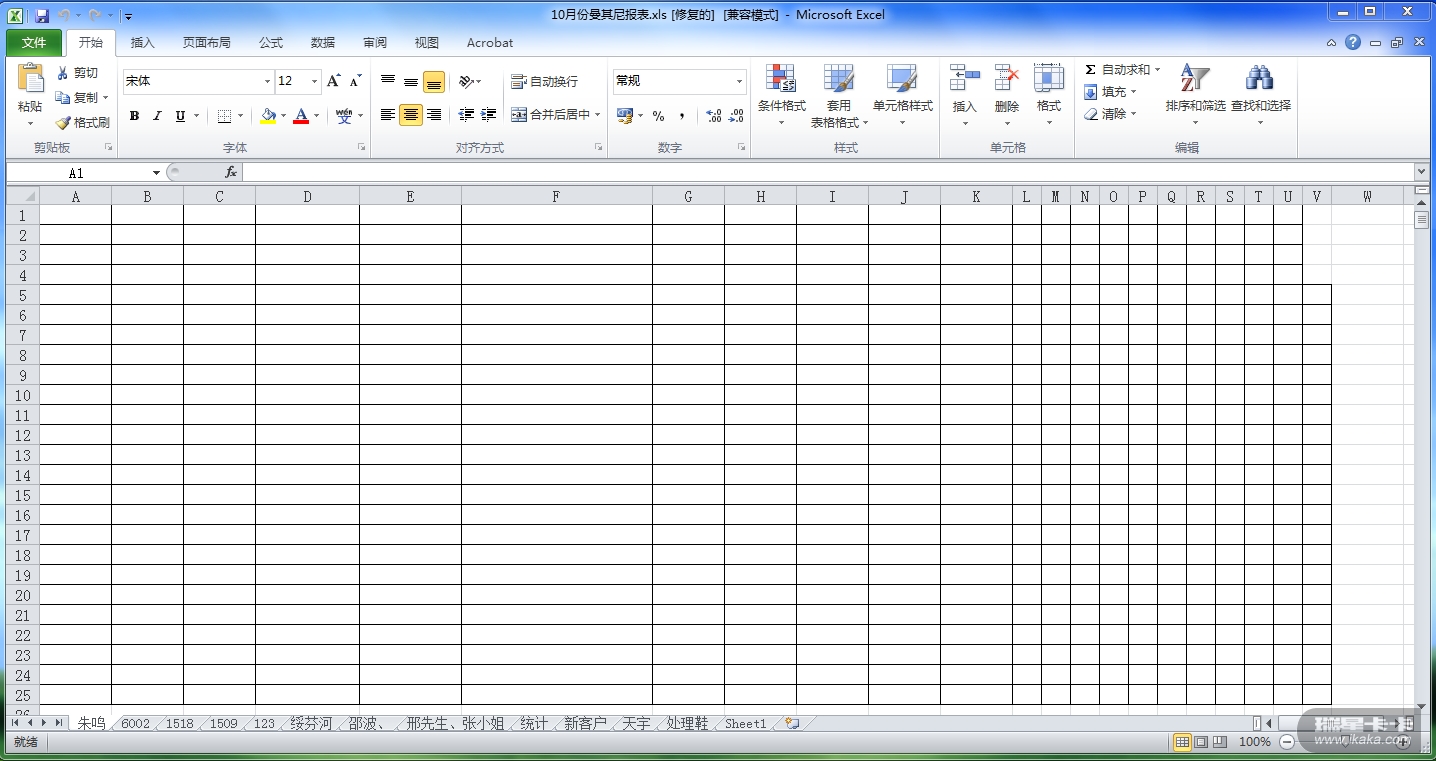Viewport: 1436px width, 761px height.
Task: Click the Format Painter brush icon
Action: coord(63,123)
